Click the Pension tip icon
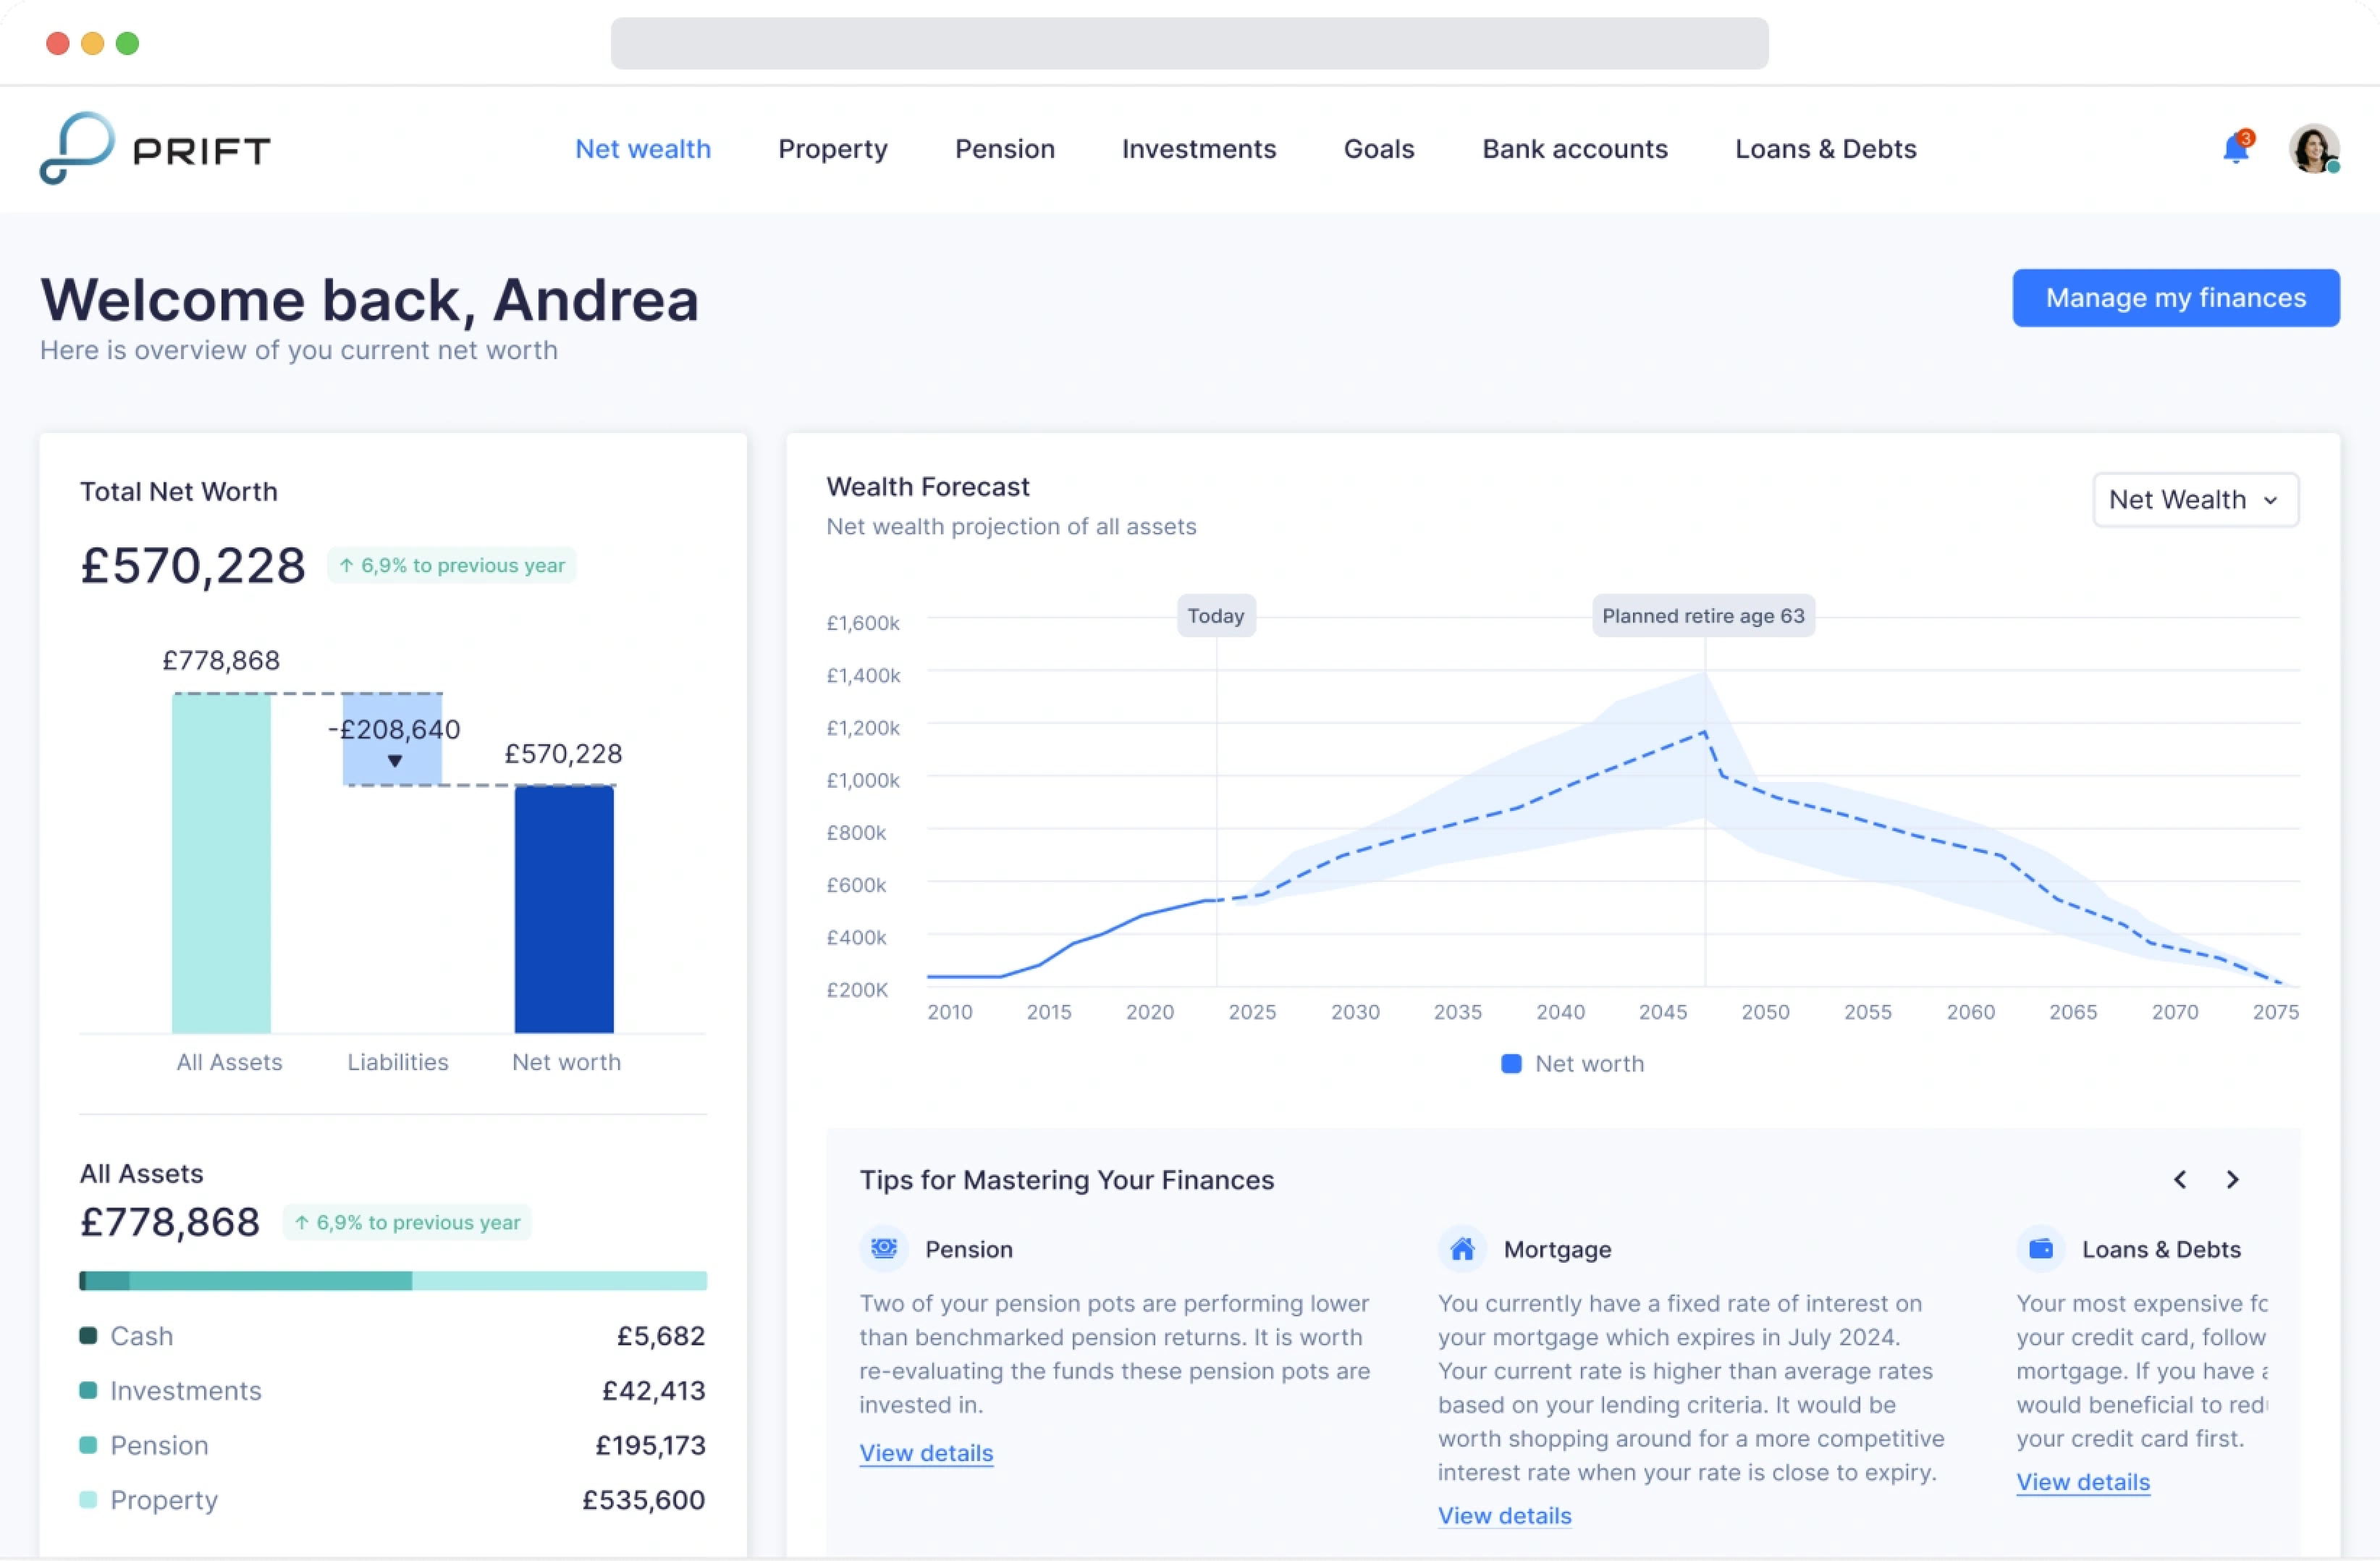 [883, 1249]
